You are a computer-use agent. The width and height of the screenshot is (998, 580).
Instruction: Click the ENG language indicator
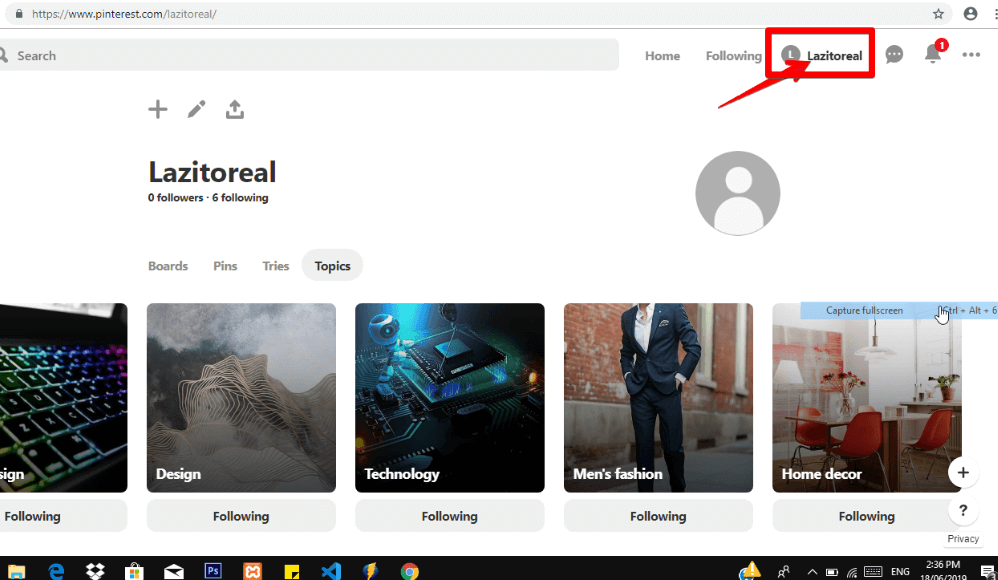tap(900, 572)
